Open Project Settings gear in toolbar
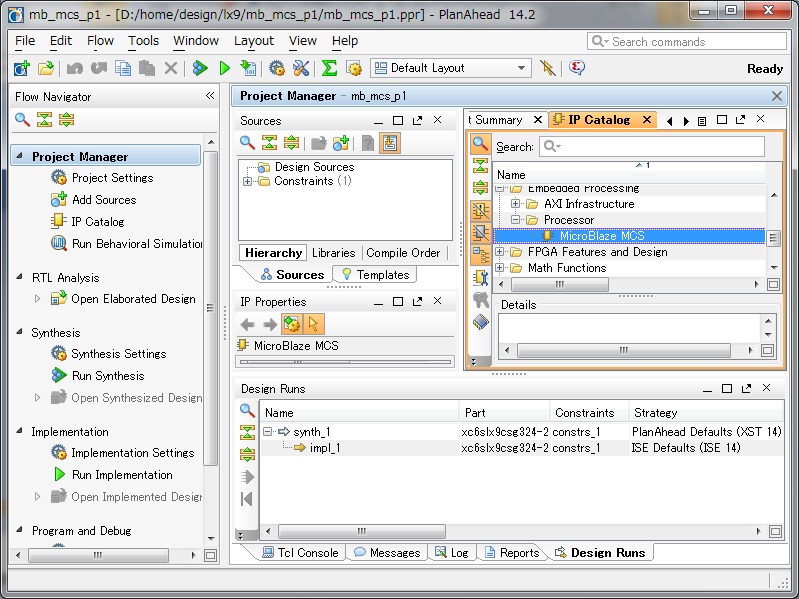The height and width of the screenshot is (599, 799). (277, 68)
